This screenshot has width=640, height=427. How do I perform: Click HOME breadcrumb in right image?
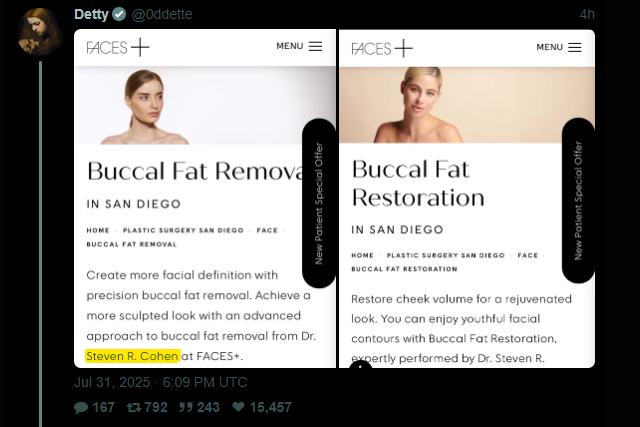pyautogui.click(x=362, y=256)
